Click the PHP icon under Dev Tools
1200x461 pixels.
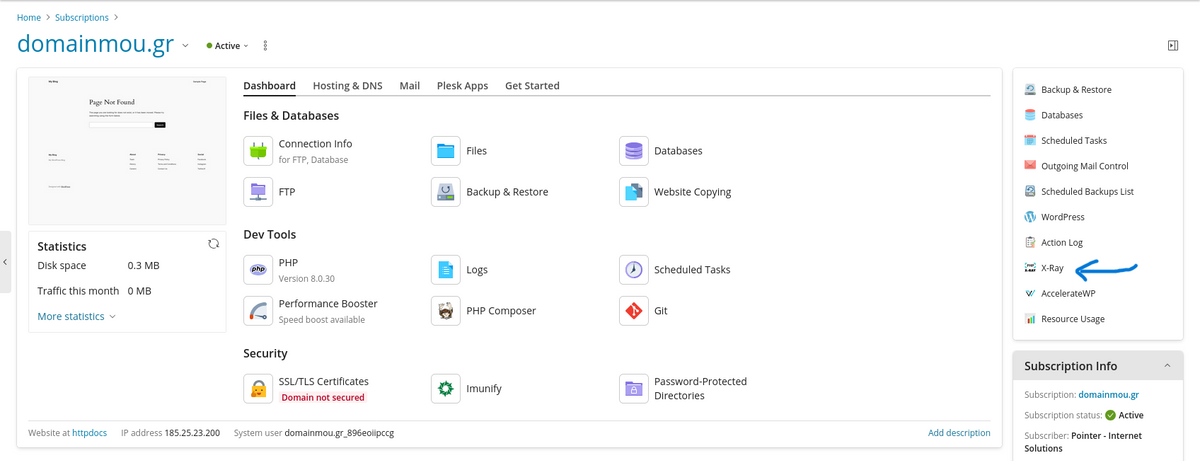tap(258, 270)
